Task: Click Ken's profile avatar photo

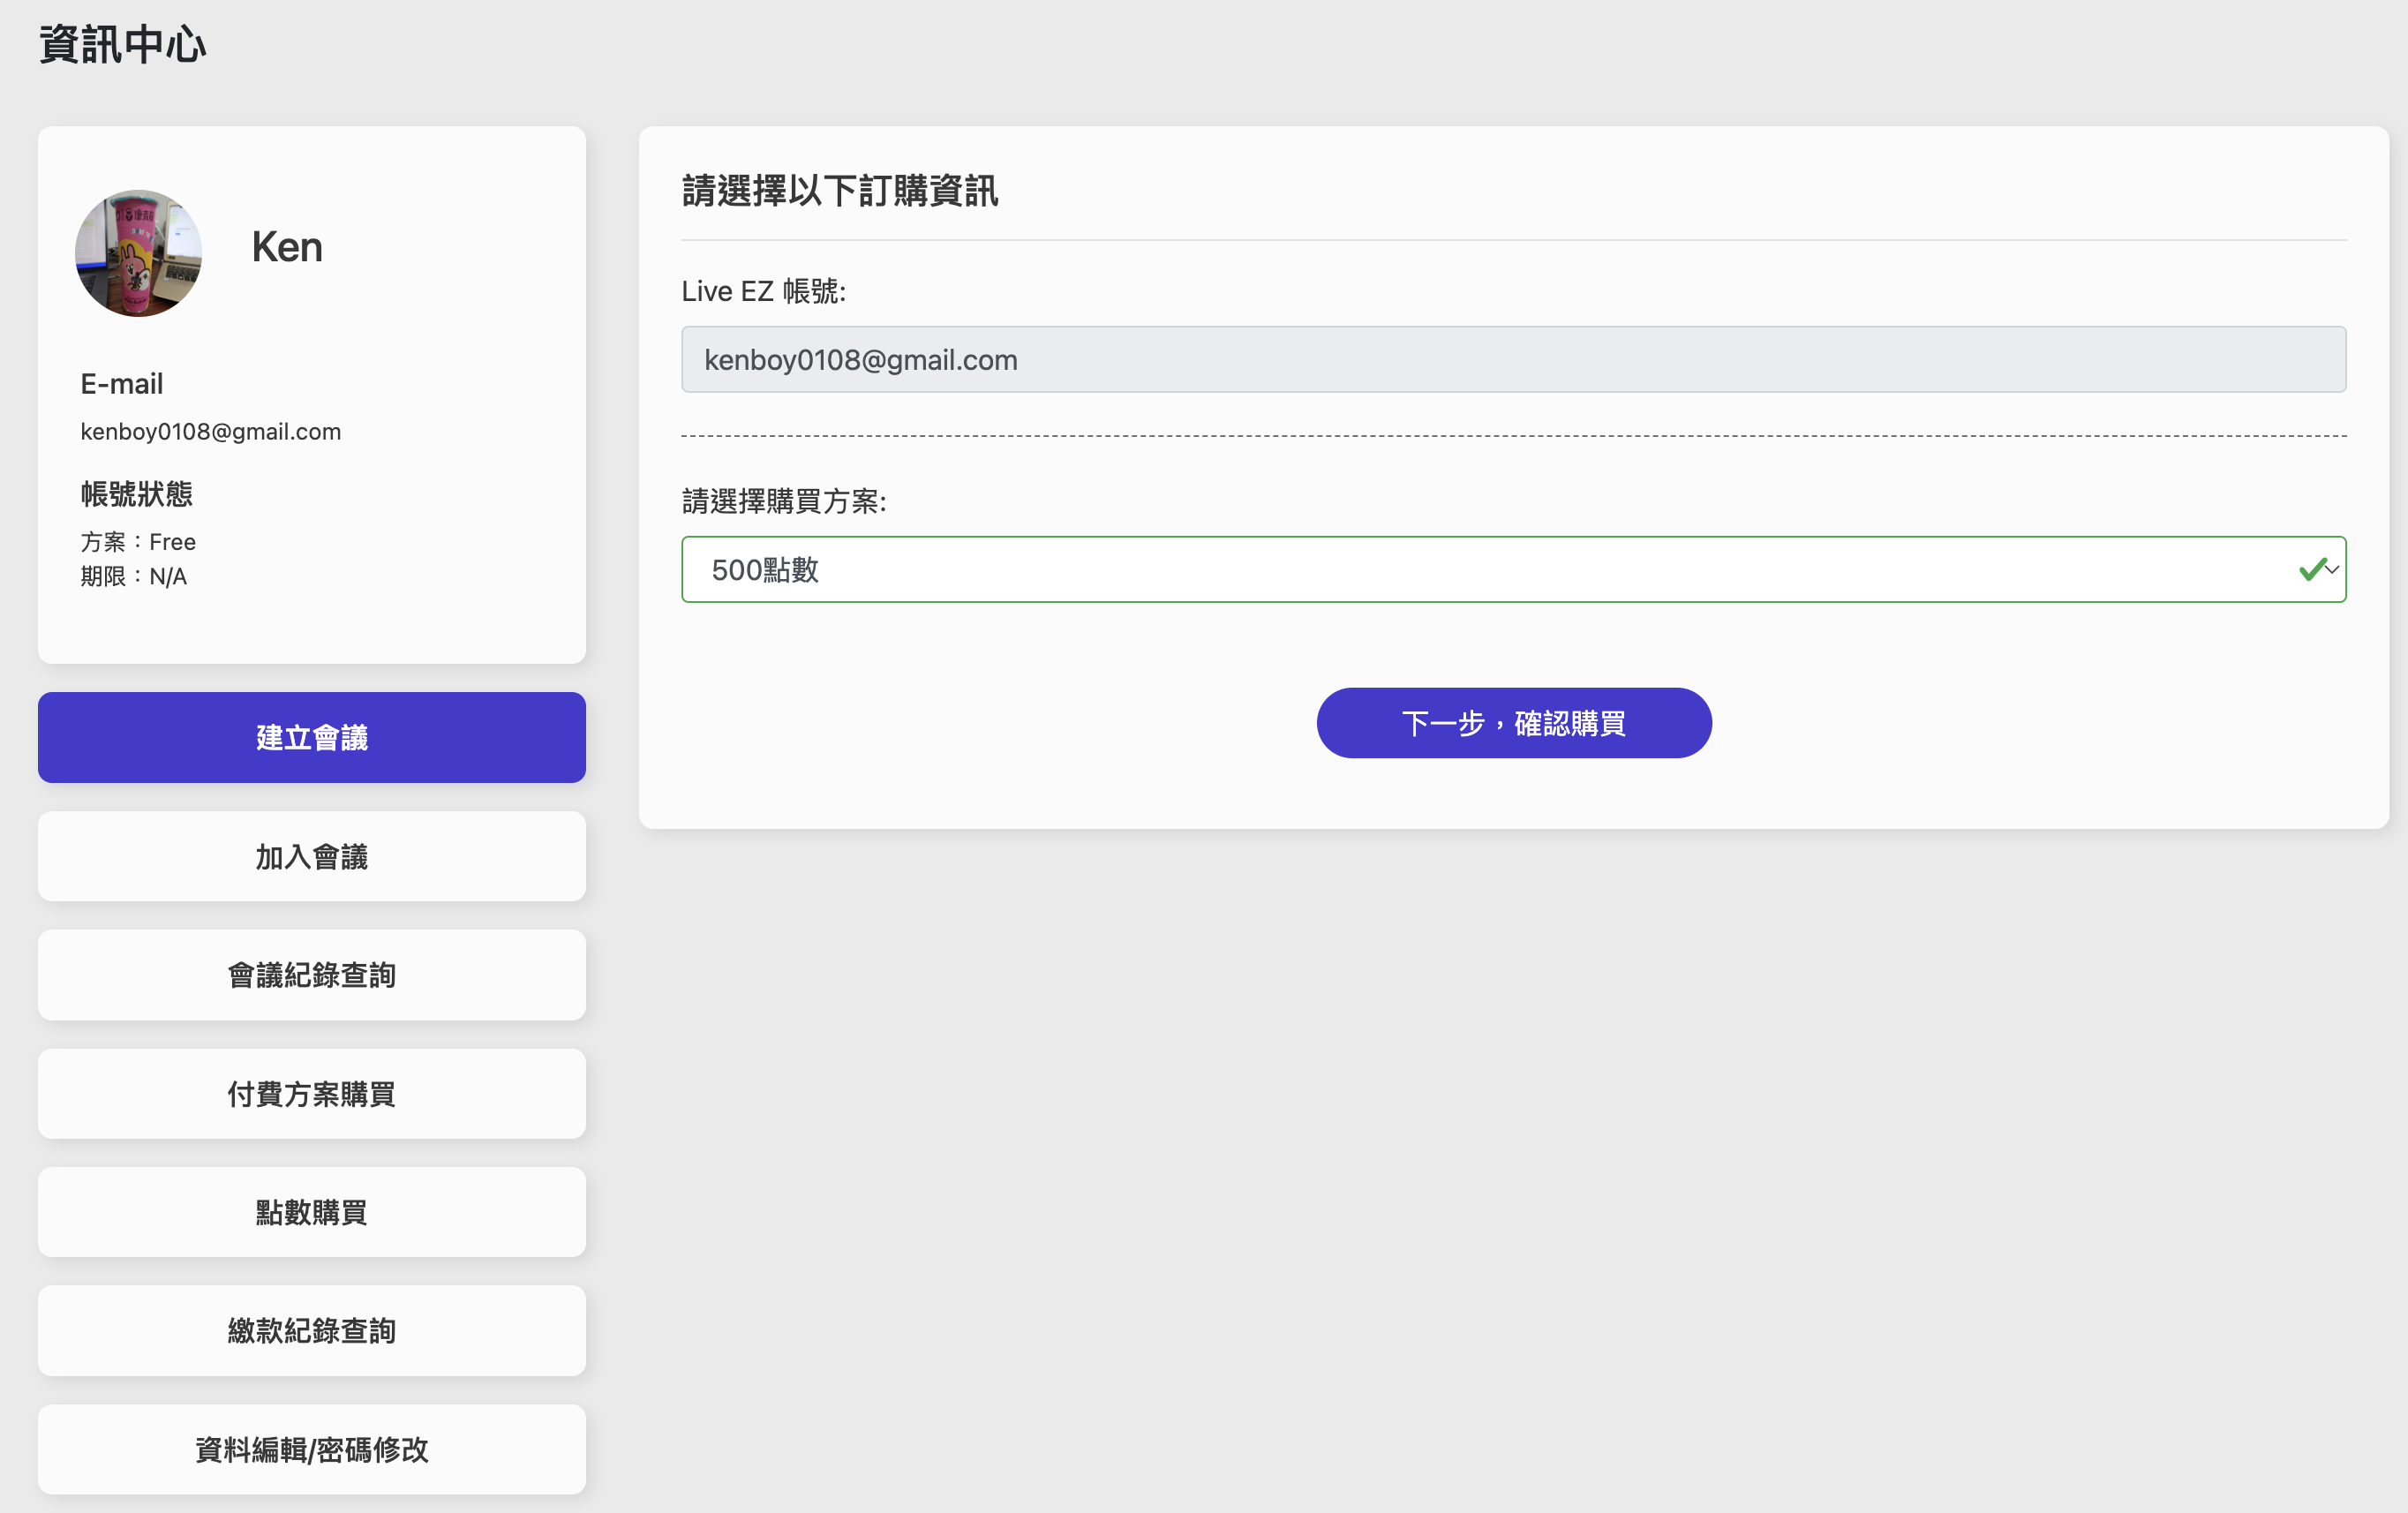Action: click(139, 253)
